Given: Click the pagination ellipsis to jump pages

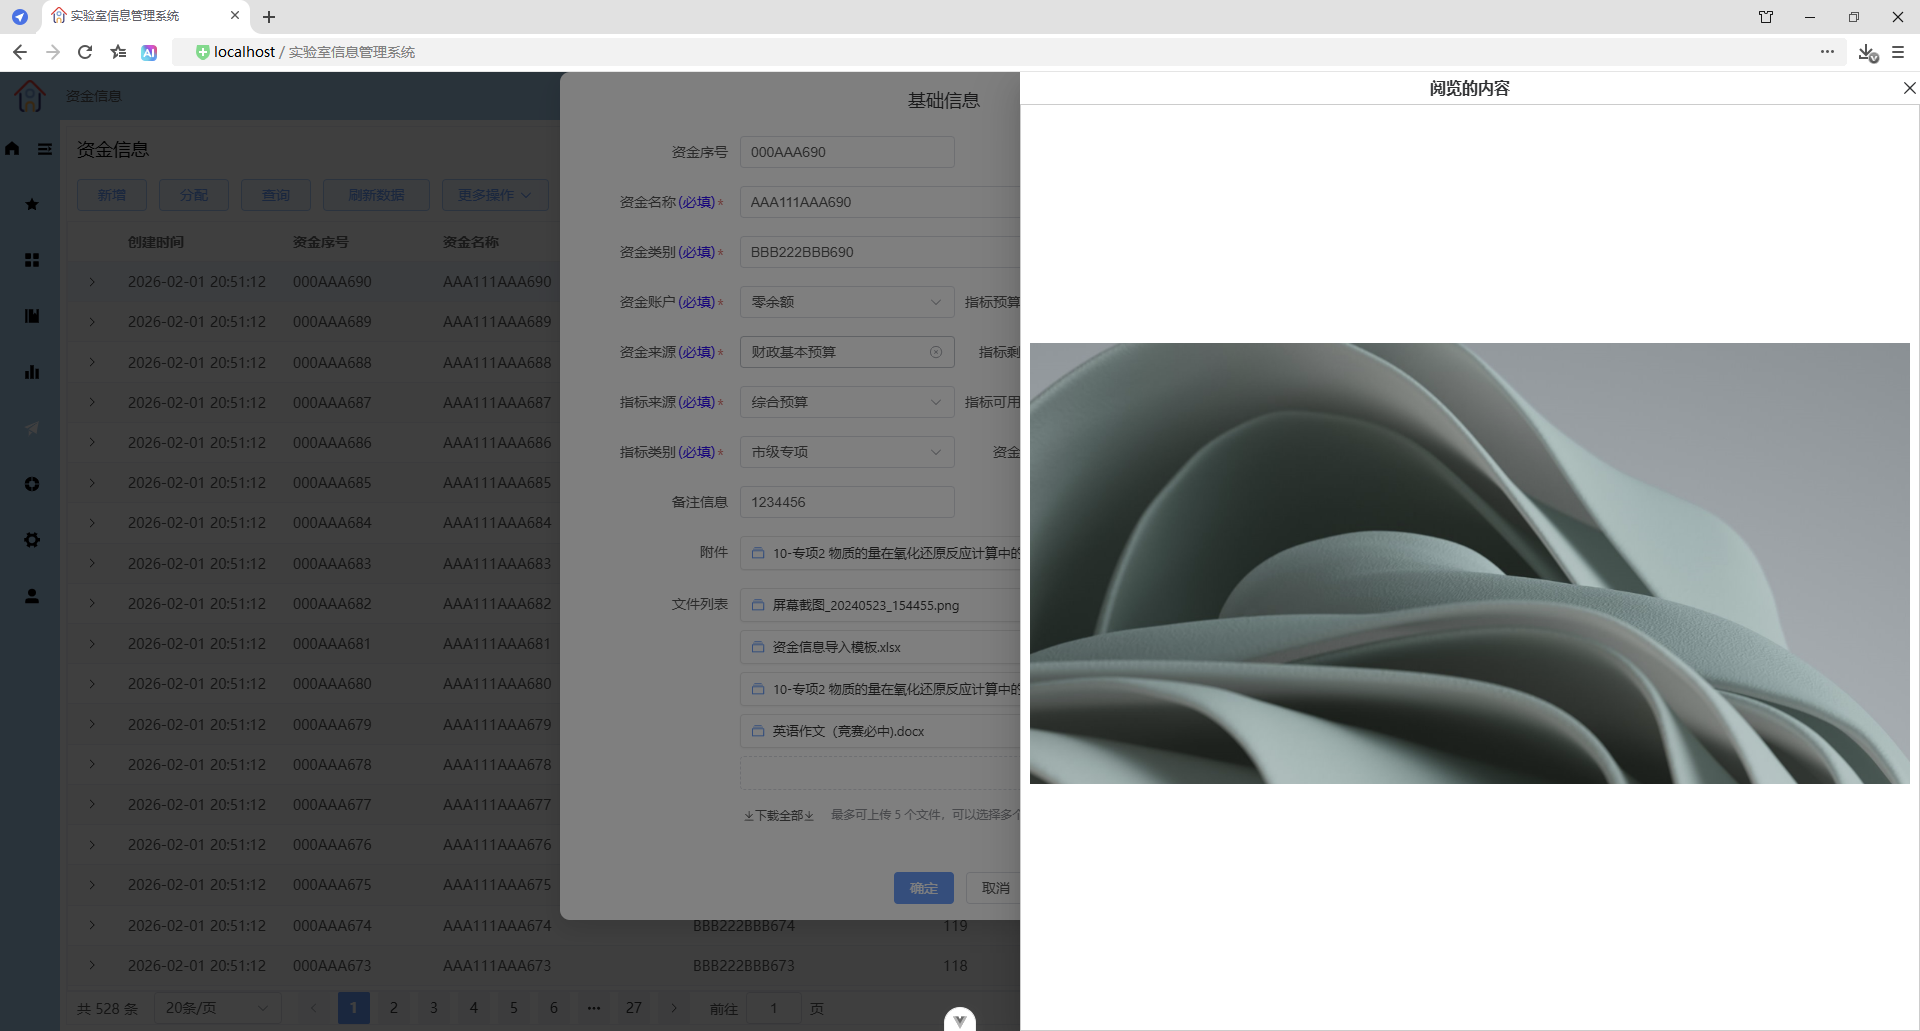Looking at the screenshot, I should click(x=594, y=1008).
